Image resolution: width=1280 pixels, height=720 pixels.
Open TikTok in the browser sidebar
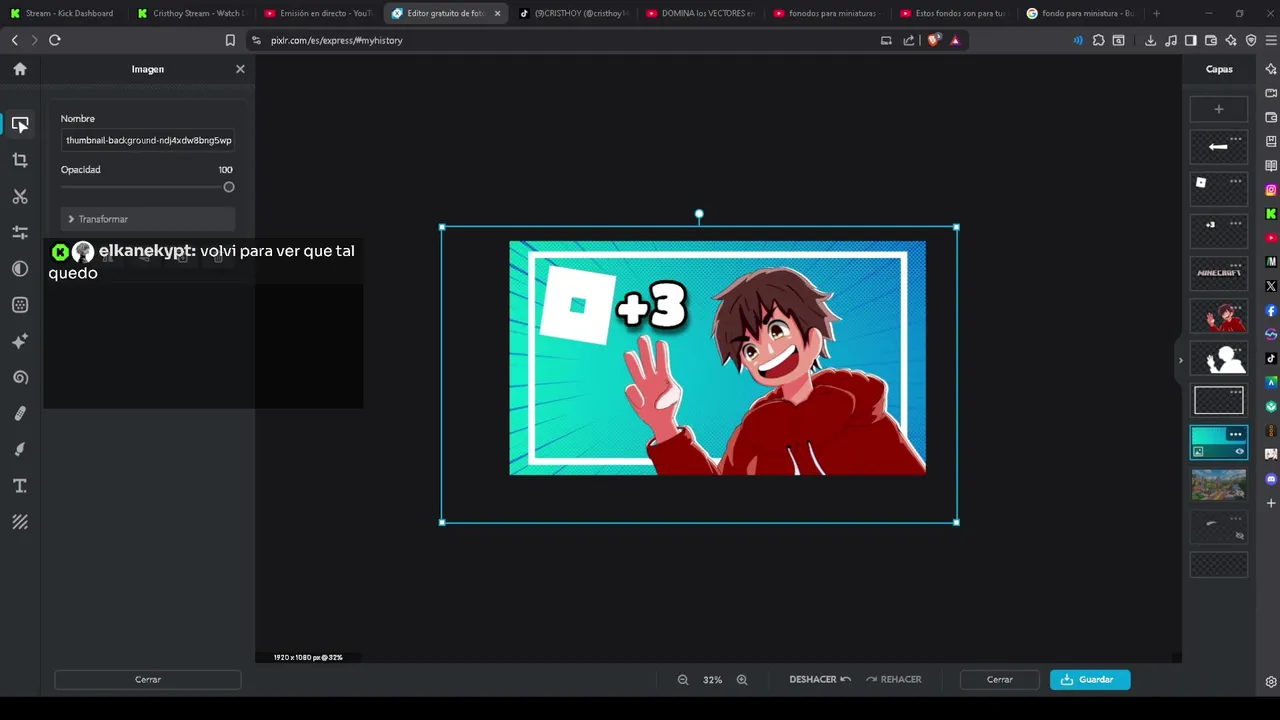pyautogui.click(x=1271, y=358)
